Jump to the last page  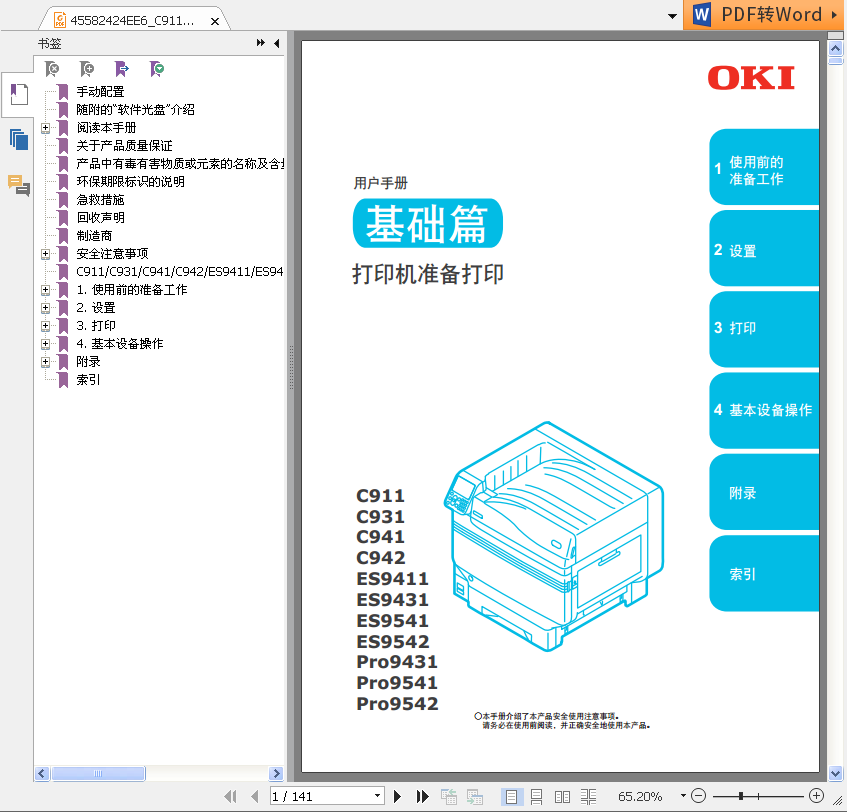[x=422, y=796]
